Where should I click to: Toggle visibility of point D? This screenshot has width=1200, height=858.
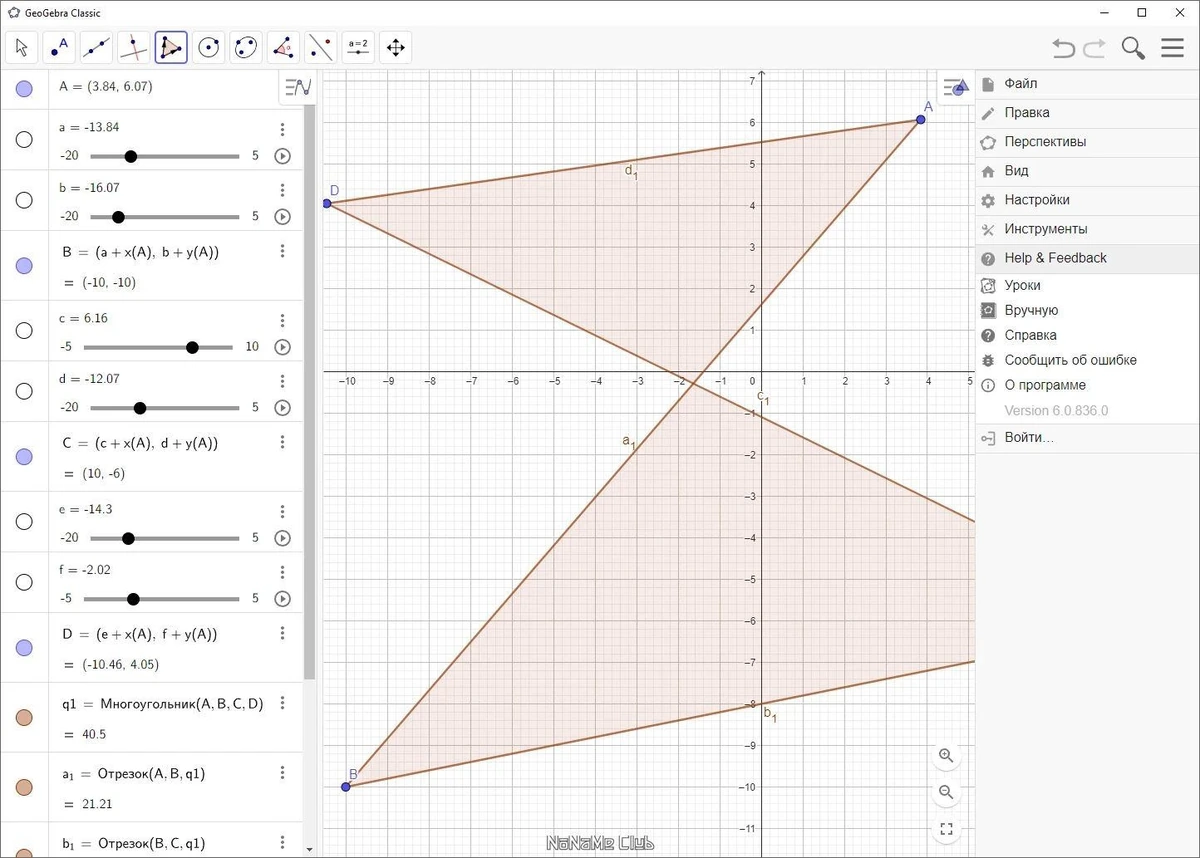24,647
